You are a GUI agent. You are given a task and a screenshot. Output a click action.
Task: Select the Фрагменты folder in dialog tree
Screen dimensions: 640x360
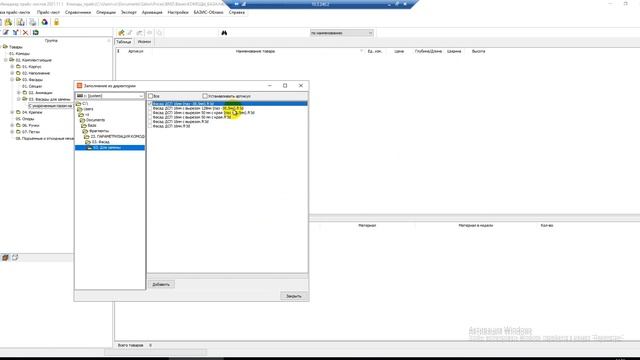[x=99, y=131]
